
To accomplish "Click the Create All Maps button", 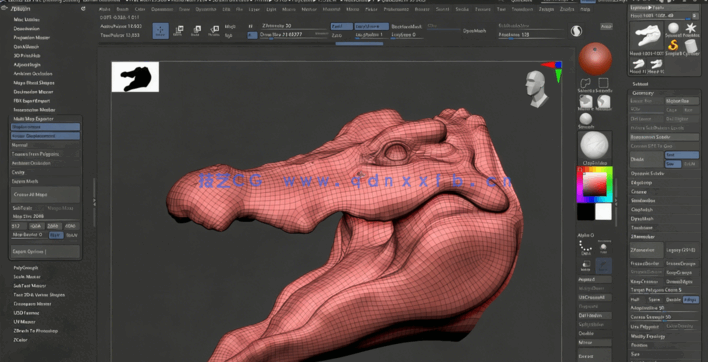I will click(46, 195).
